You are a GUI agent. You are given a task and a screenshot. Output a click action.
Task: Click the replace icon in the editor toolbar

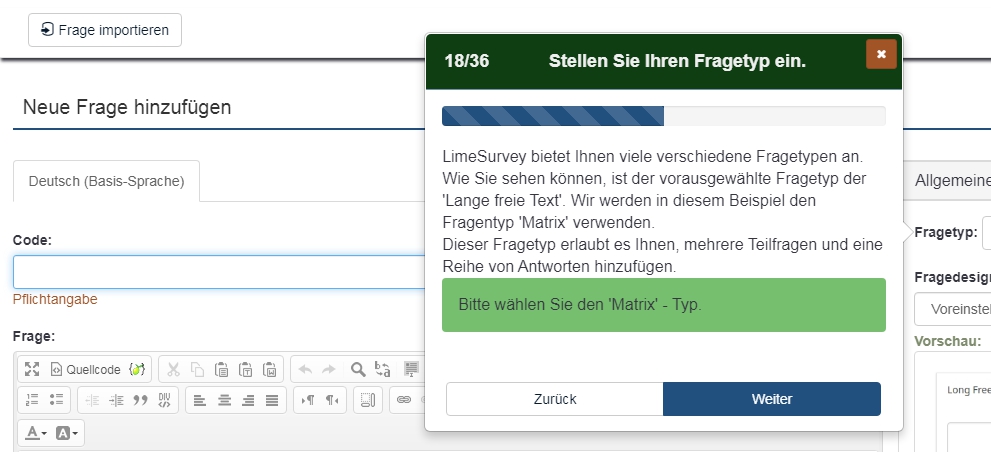tap(382, 369)
